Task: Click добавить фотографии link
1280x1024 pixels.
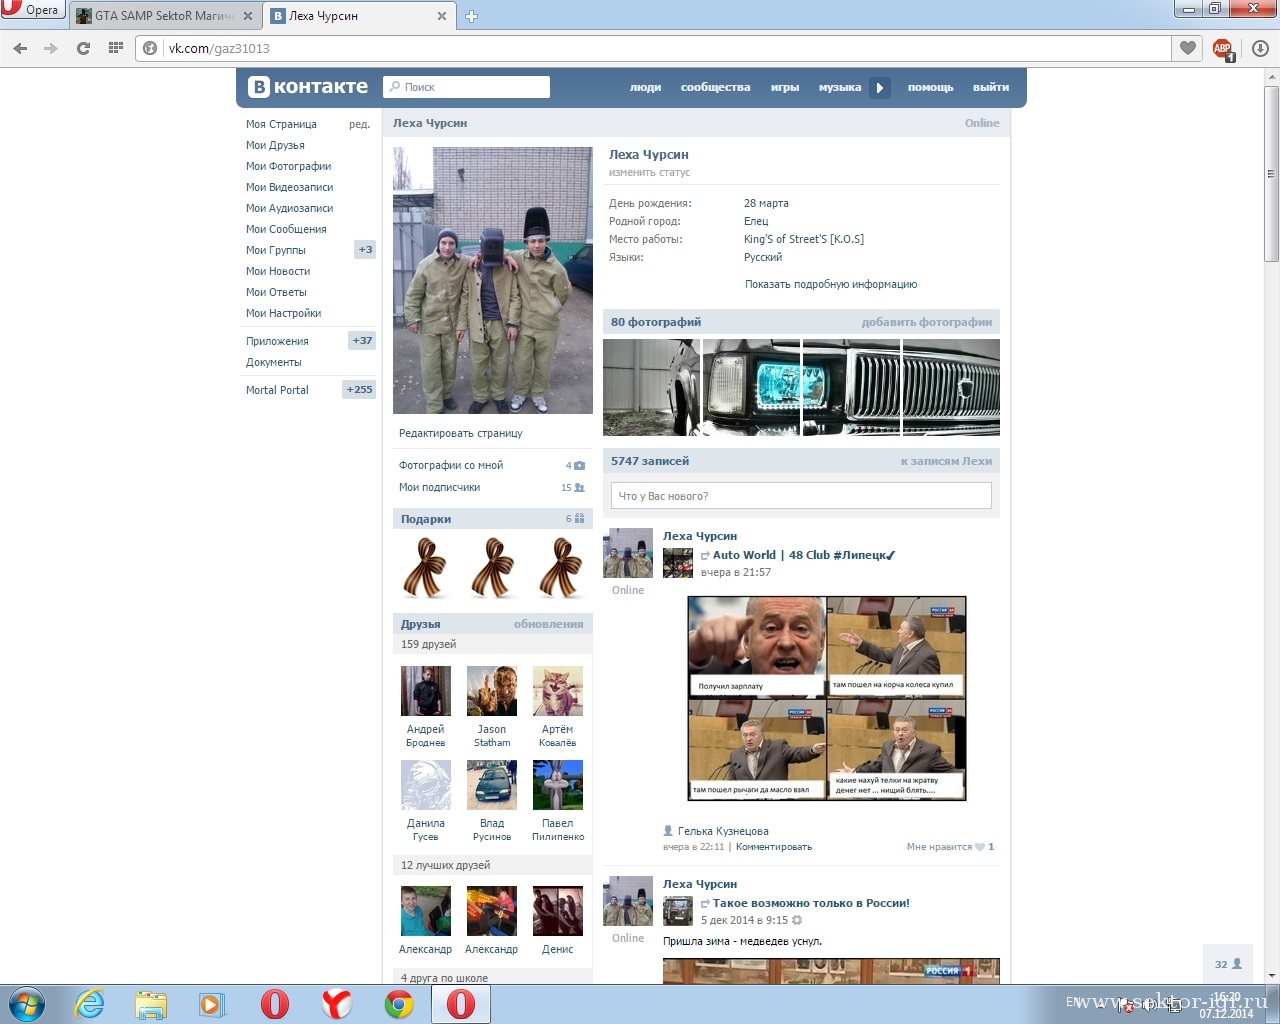Action: pyautogui.click(x=926, y=322)
